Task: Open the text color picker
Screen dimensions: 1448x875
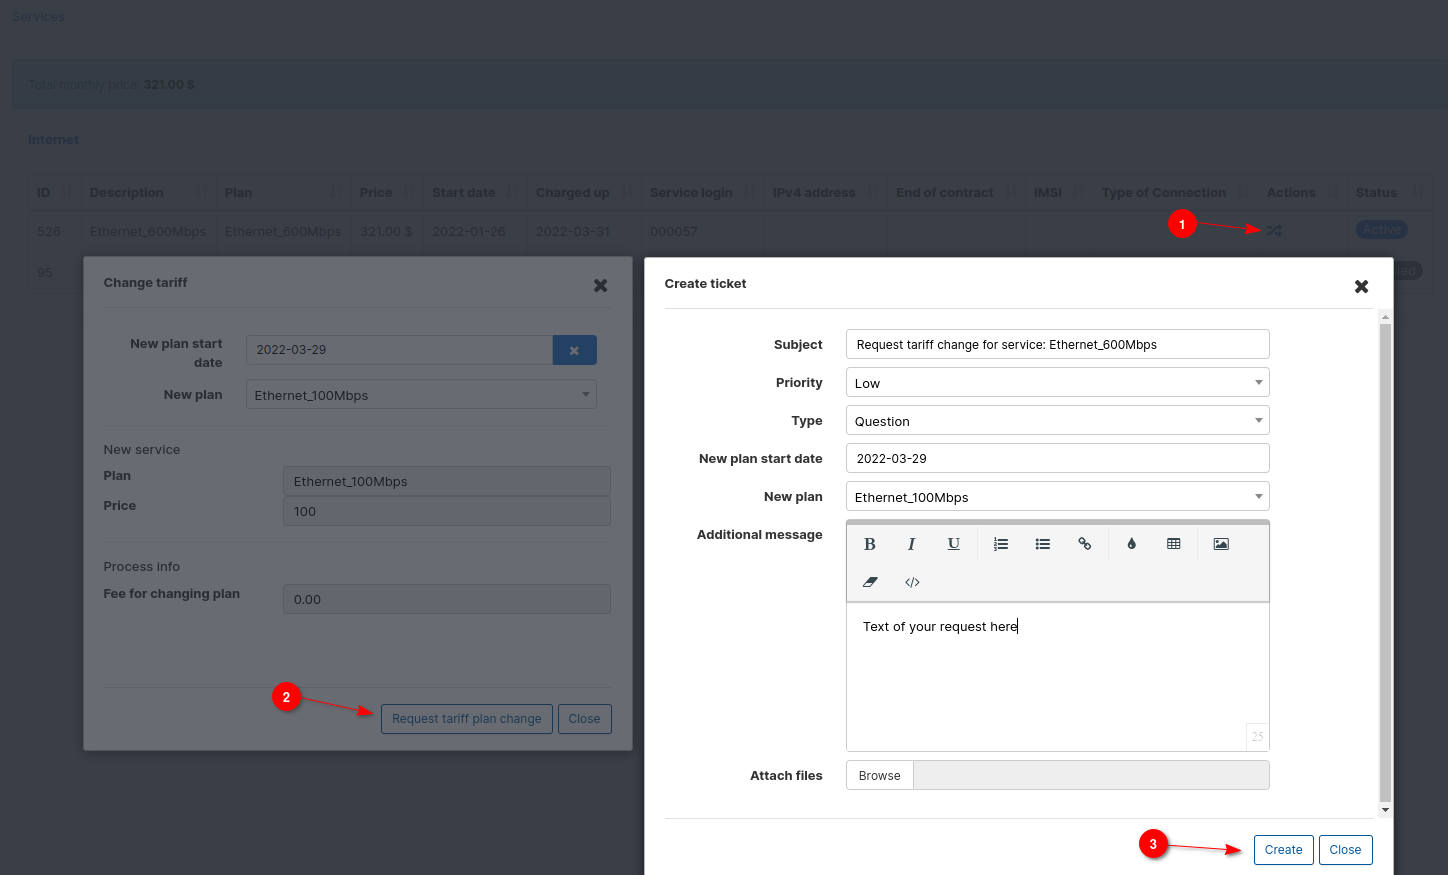Action: point(1131,544)
